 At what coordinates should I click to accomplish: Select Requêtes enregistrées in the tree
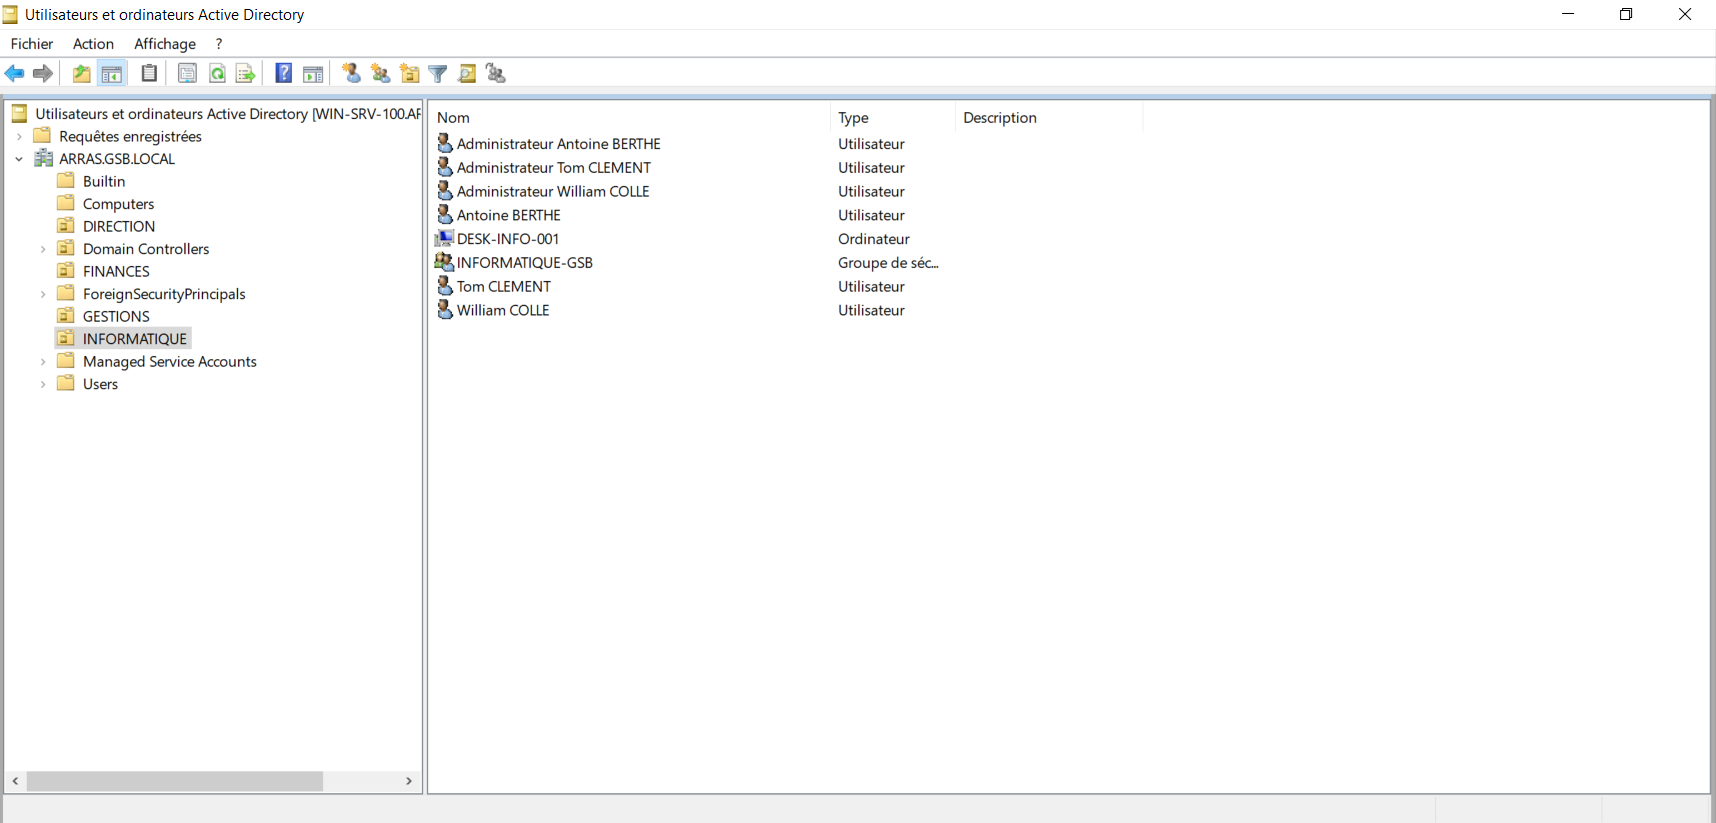(130, 137)
